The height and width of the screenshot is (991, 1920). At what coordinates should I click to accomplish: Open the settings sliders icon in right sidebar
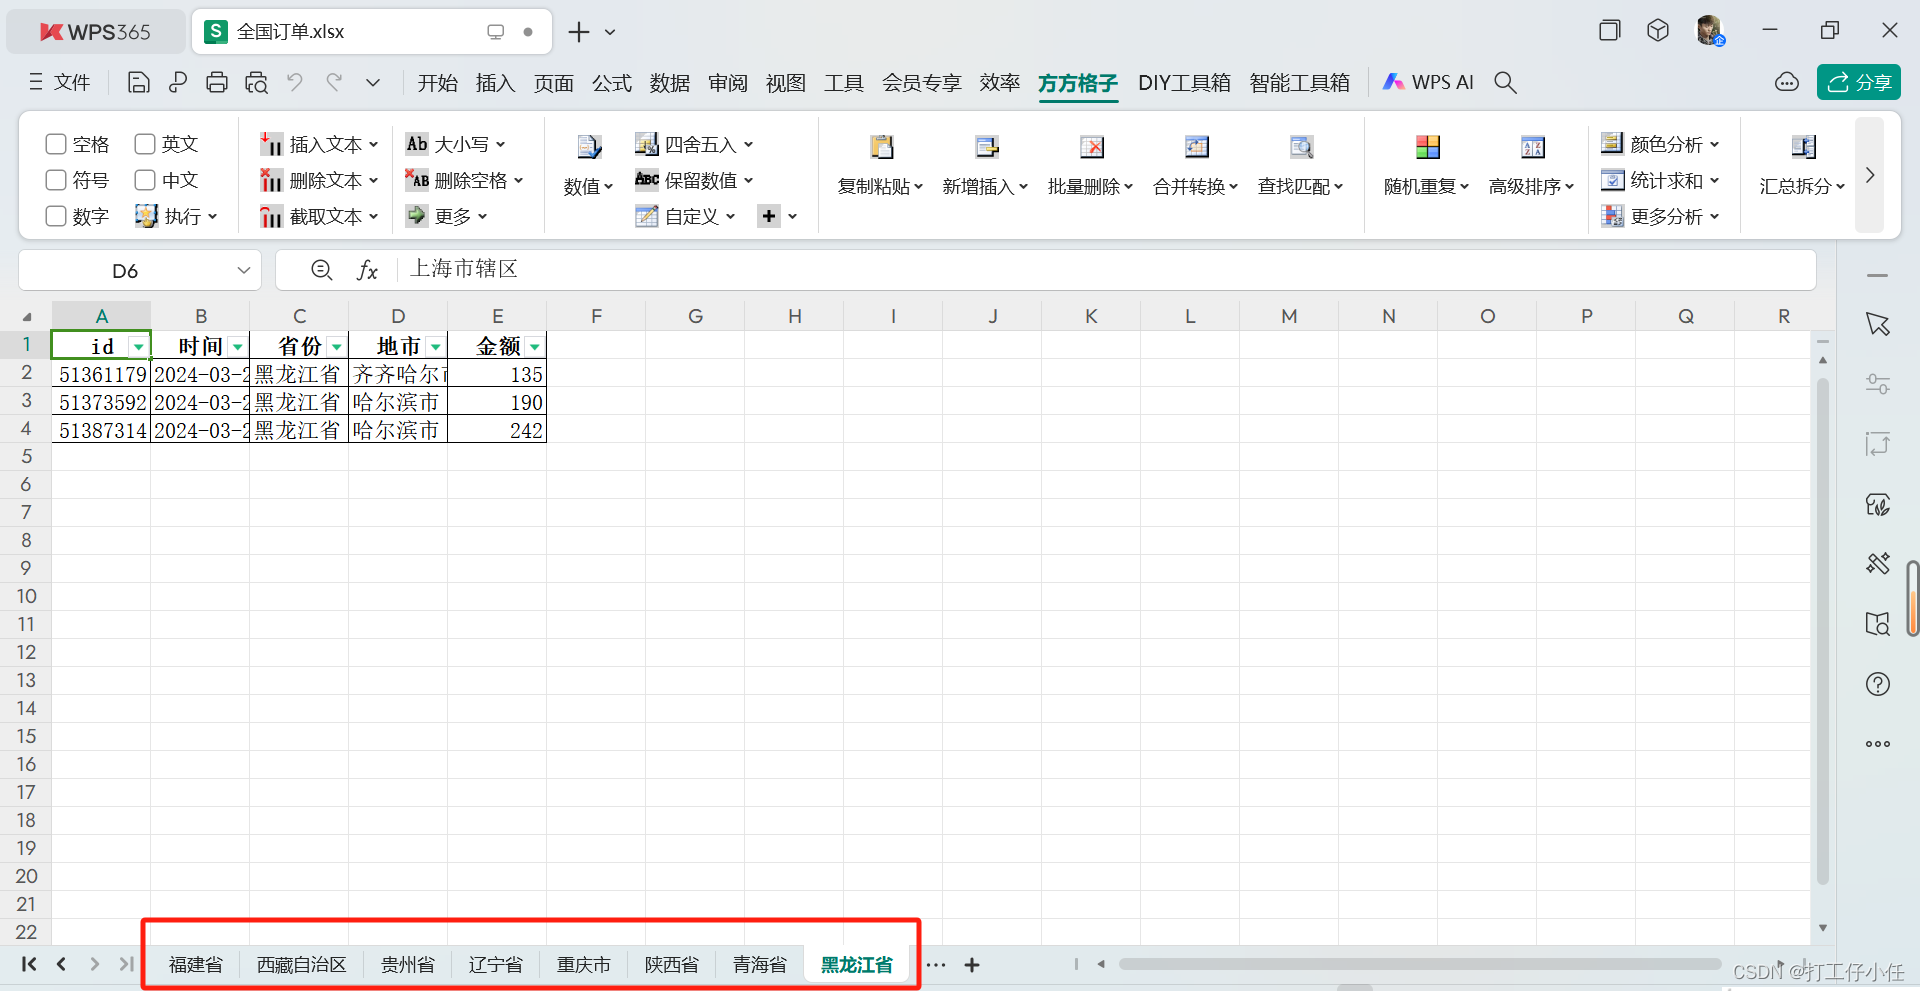[x=1878, y=384]
